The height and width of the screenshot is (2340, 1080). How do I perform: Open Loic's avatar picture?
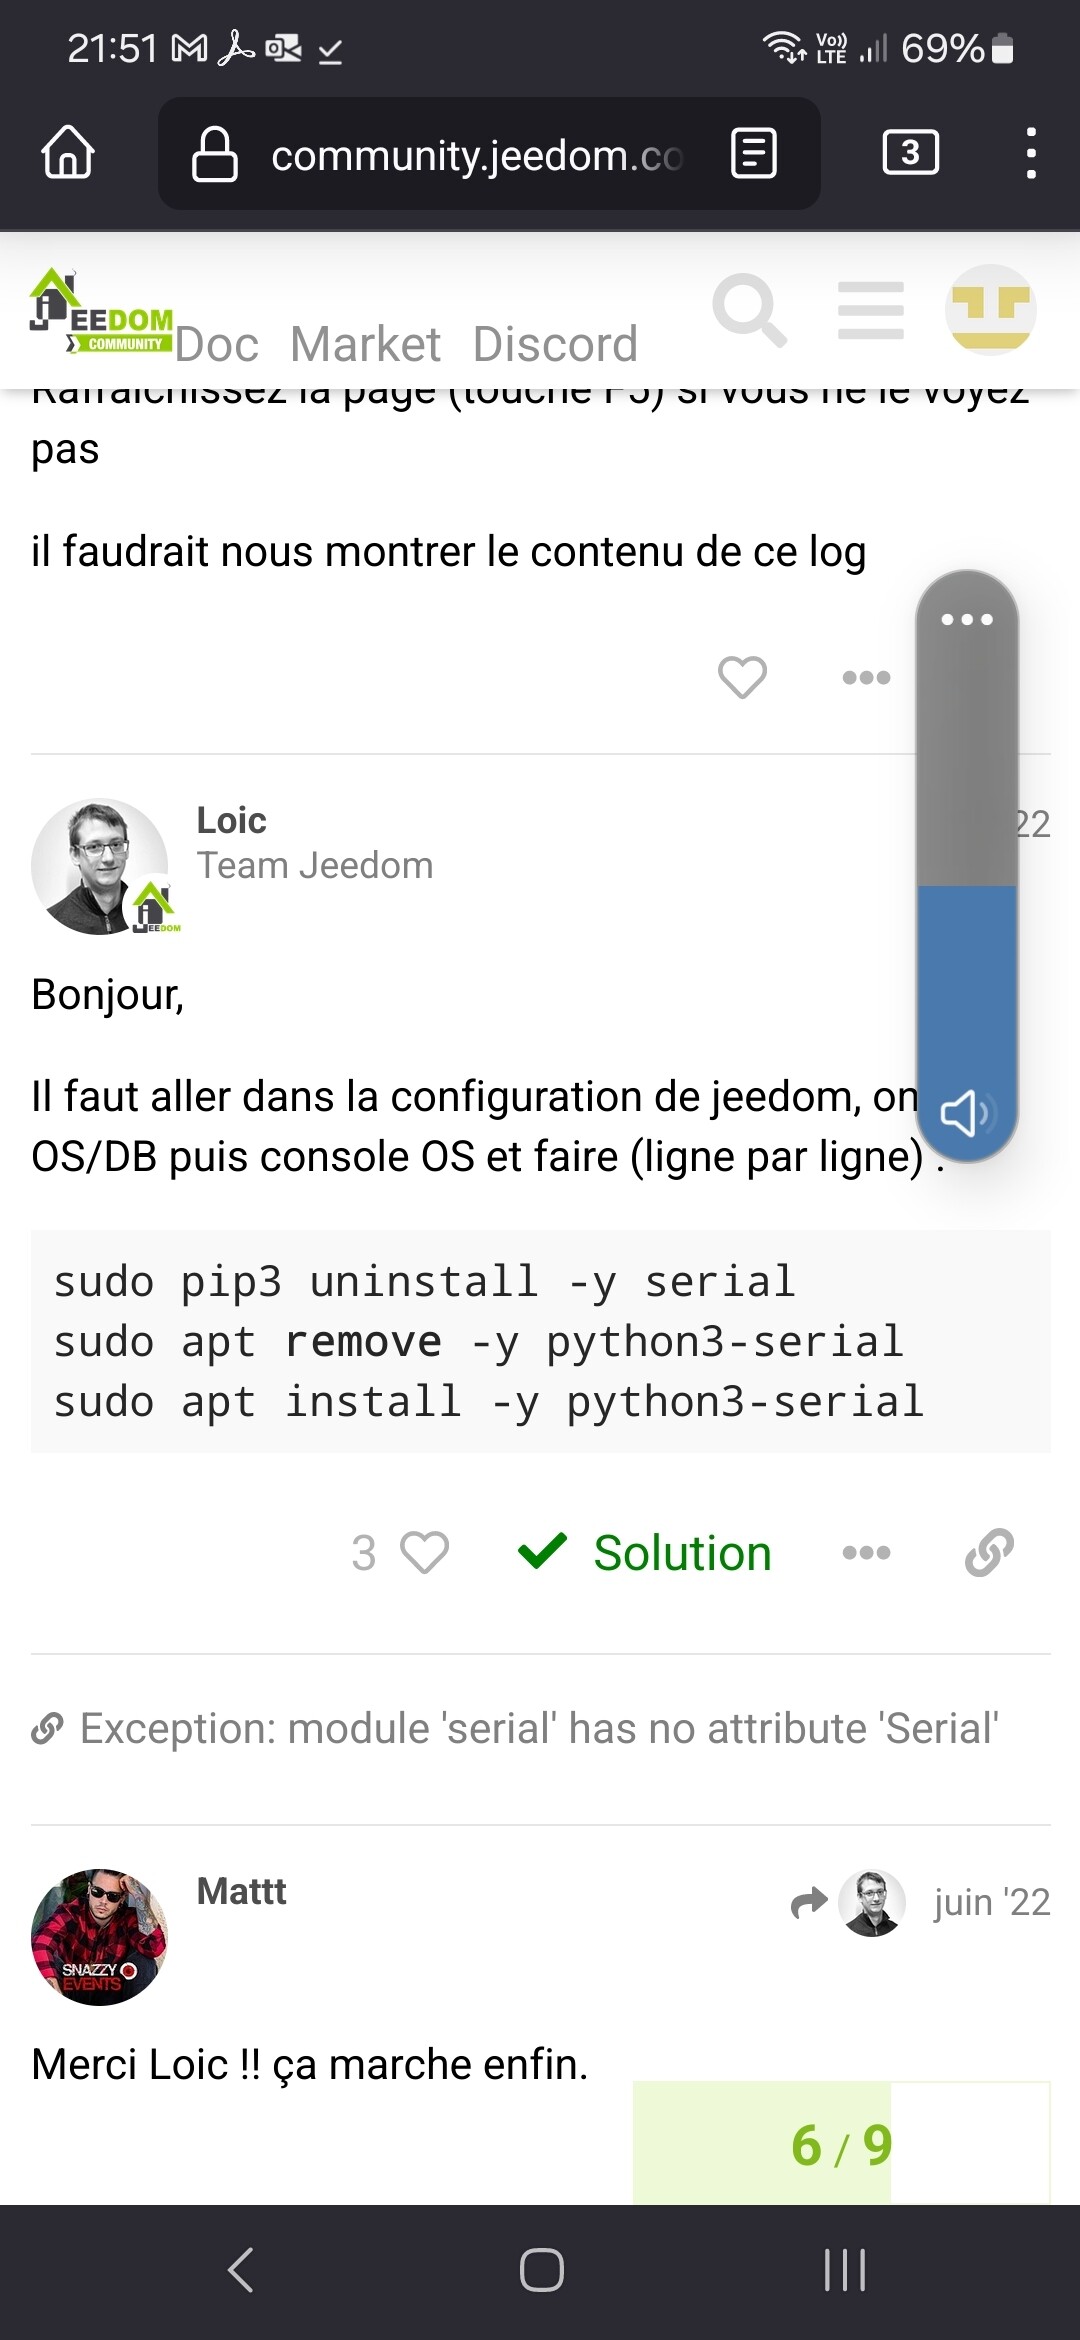pos(100,866)
